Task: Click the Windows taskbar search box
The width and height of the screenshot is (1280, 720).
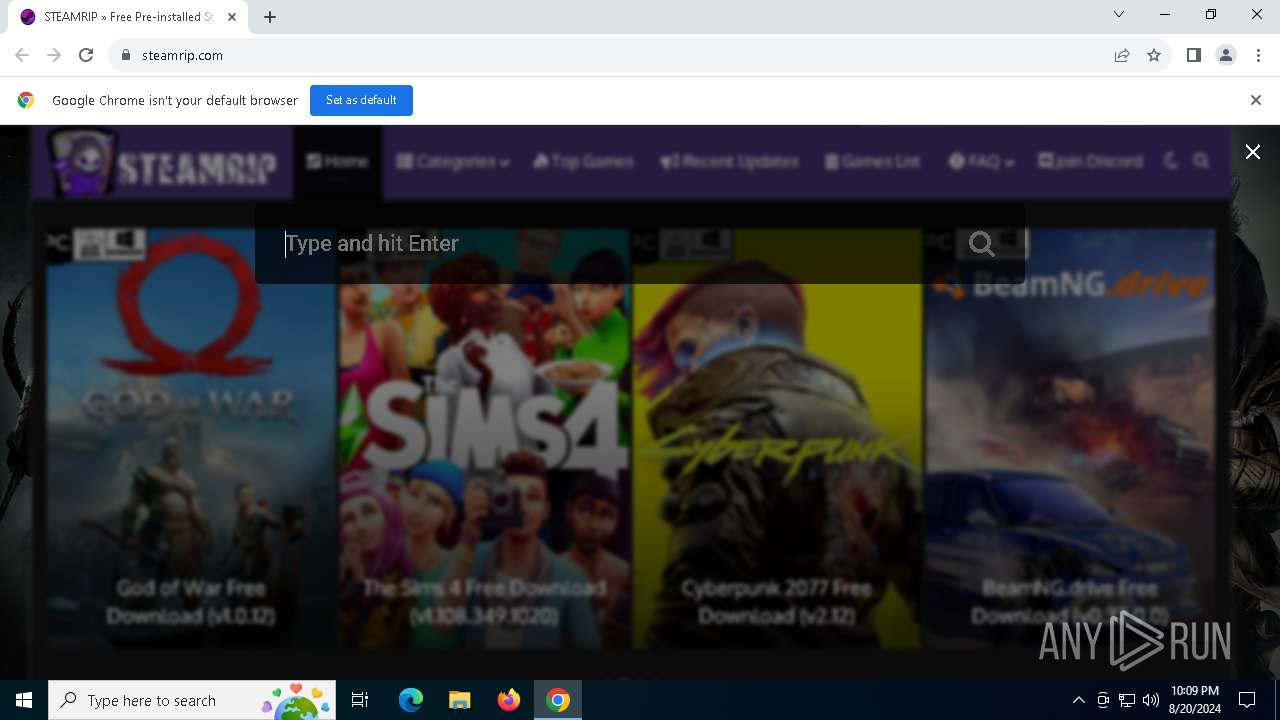Action: pos(191,700)
